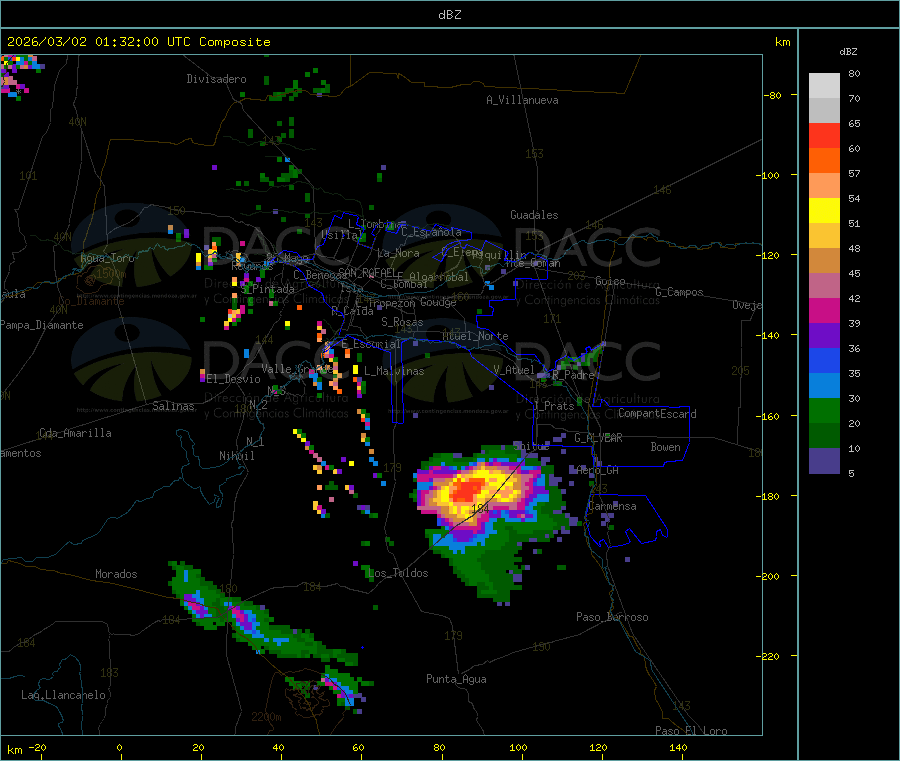Click the A_Villanueva map label
This screenshot has width=900, height=761.
click(522, 100)
